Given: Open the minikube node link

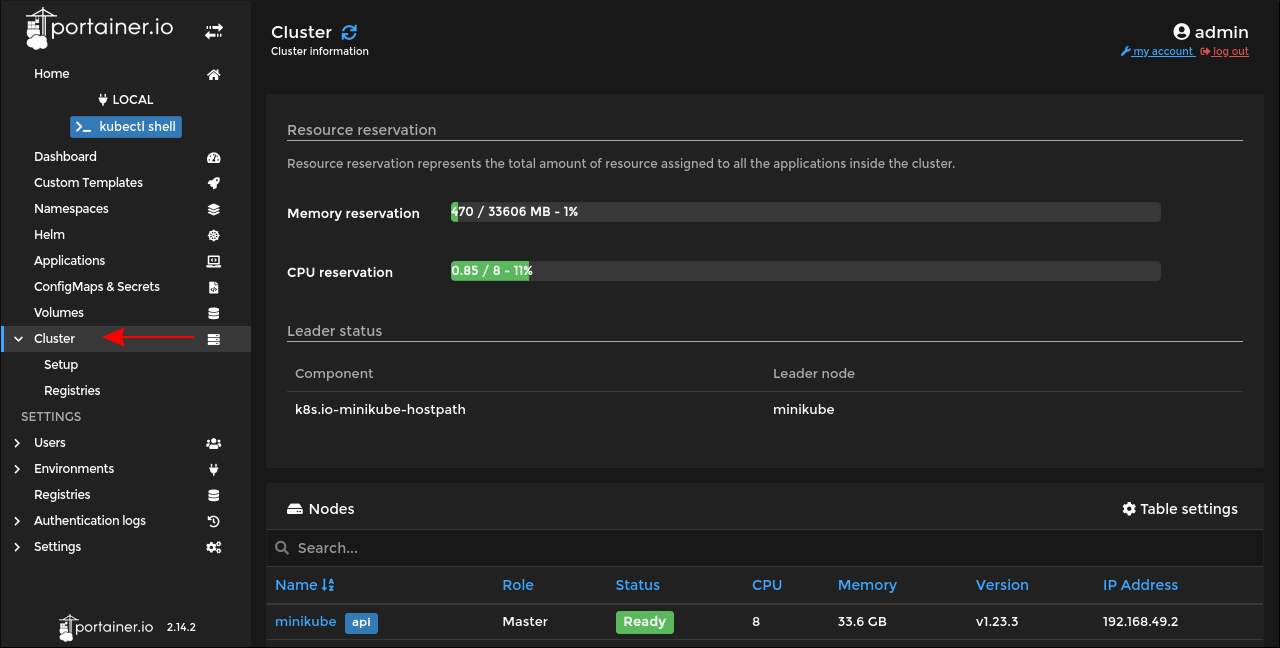Looking at the screenshot, I should click(x=306, y=622).
